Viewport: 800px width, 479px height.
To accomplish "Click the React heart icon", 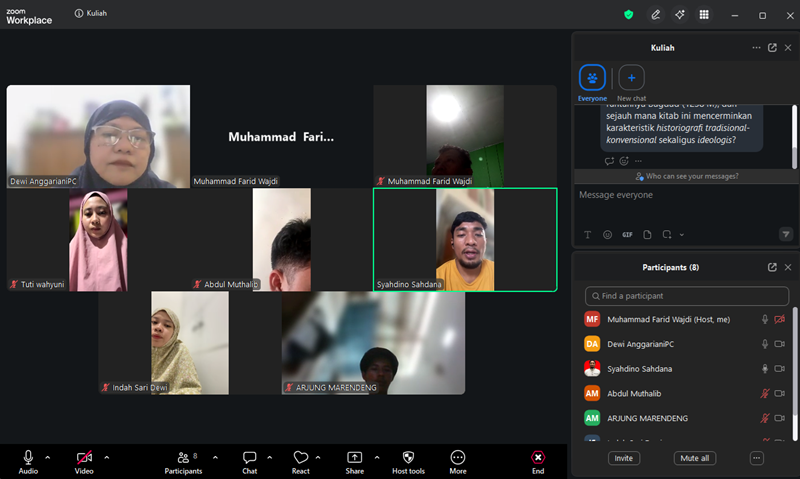I will tap(301, 458).
